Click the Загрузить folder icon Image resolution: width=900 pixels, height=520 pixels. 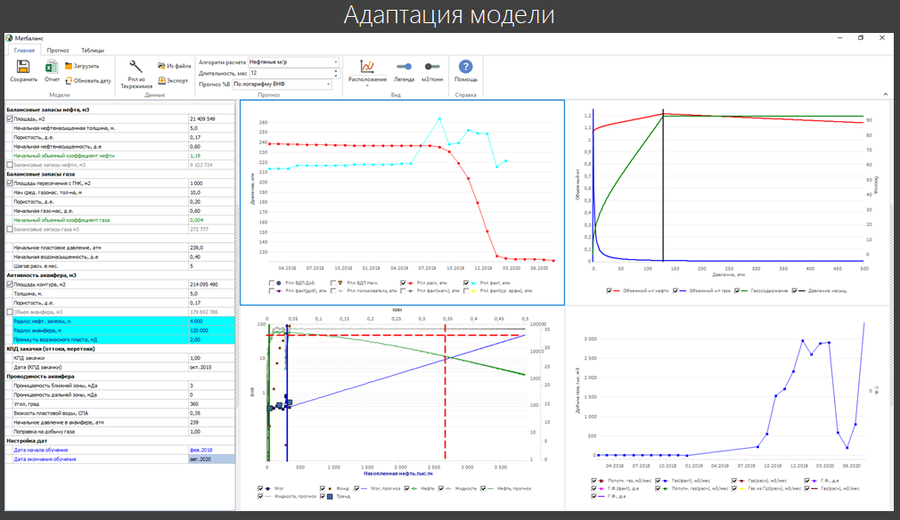tap(68, 66)
